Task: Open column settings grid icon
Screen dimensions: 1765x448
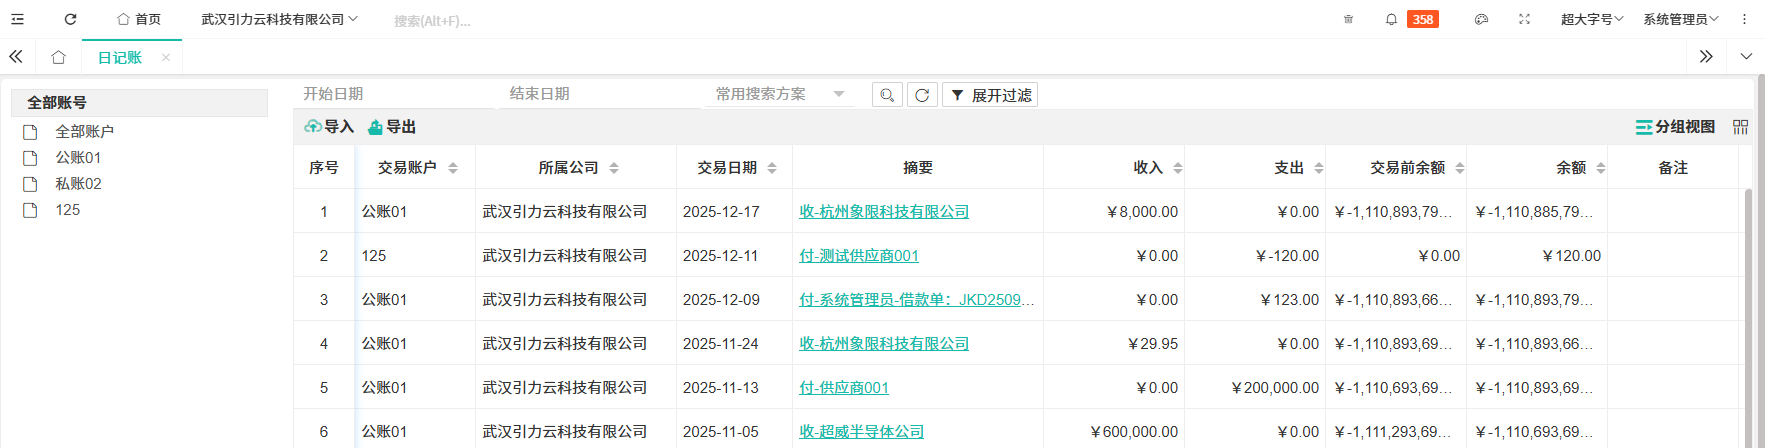Action: coord(1740,127)
